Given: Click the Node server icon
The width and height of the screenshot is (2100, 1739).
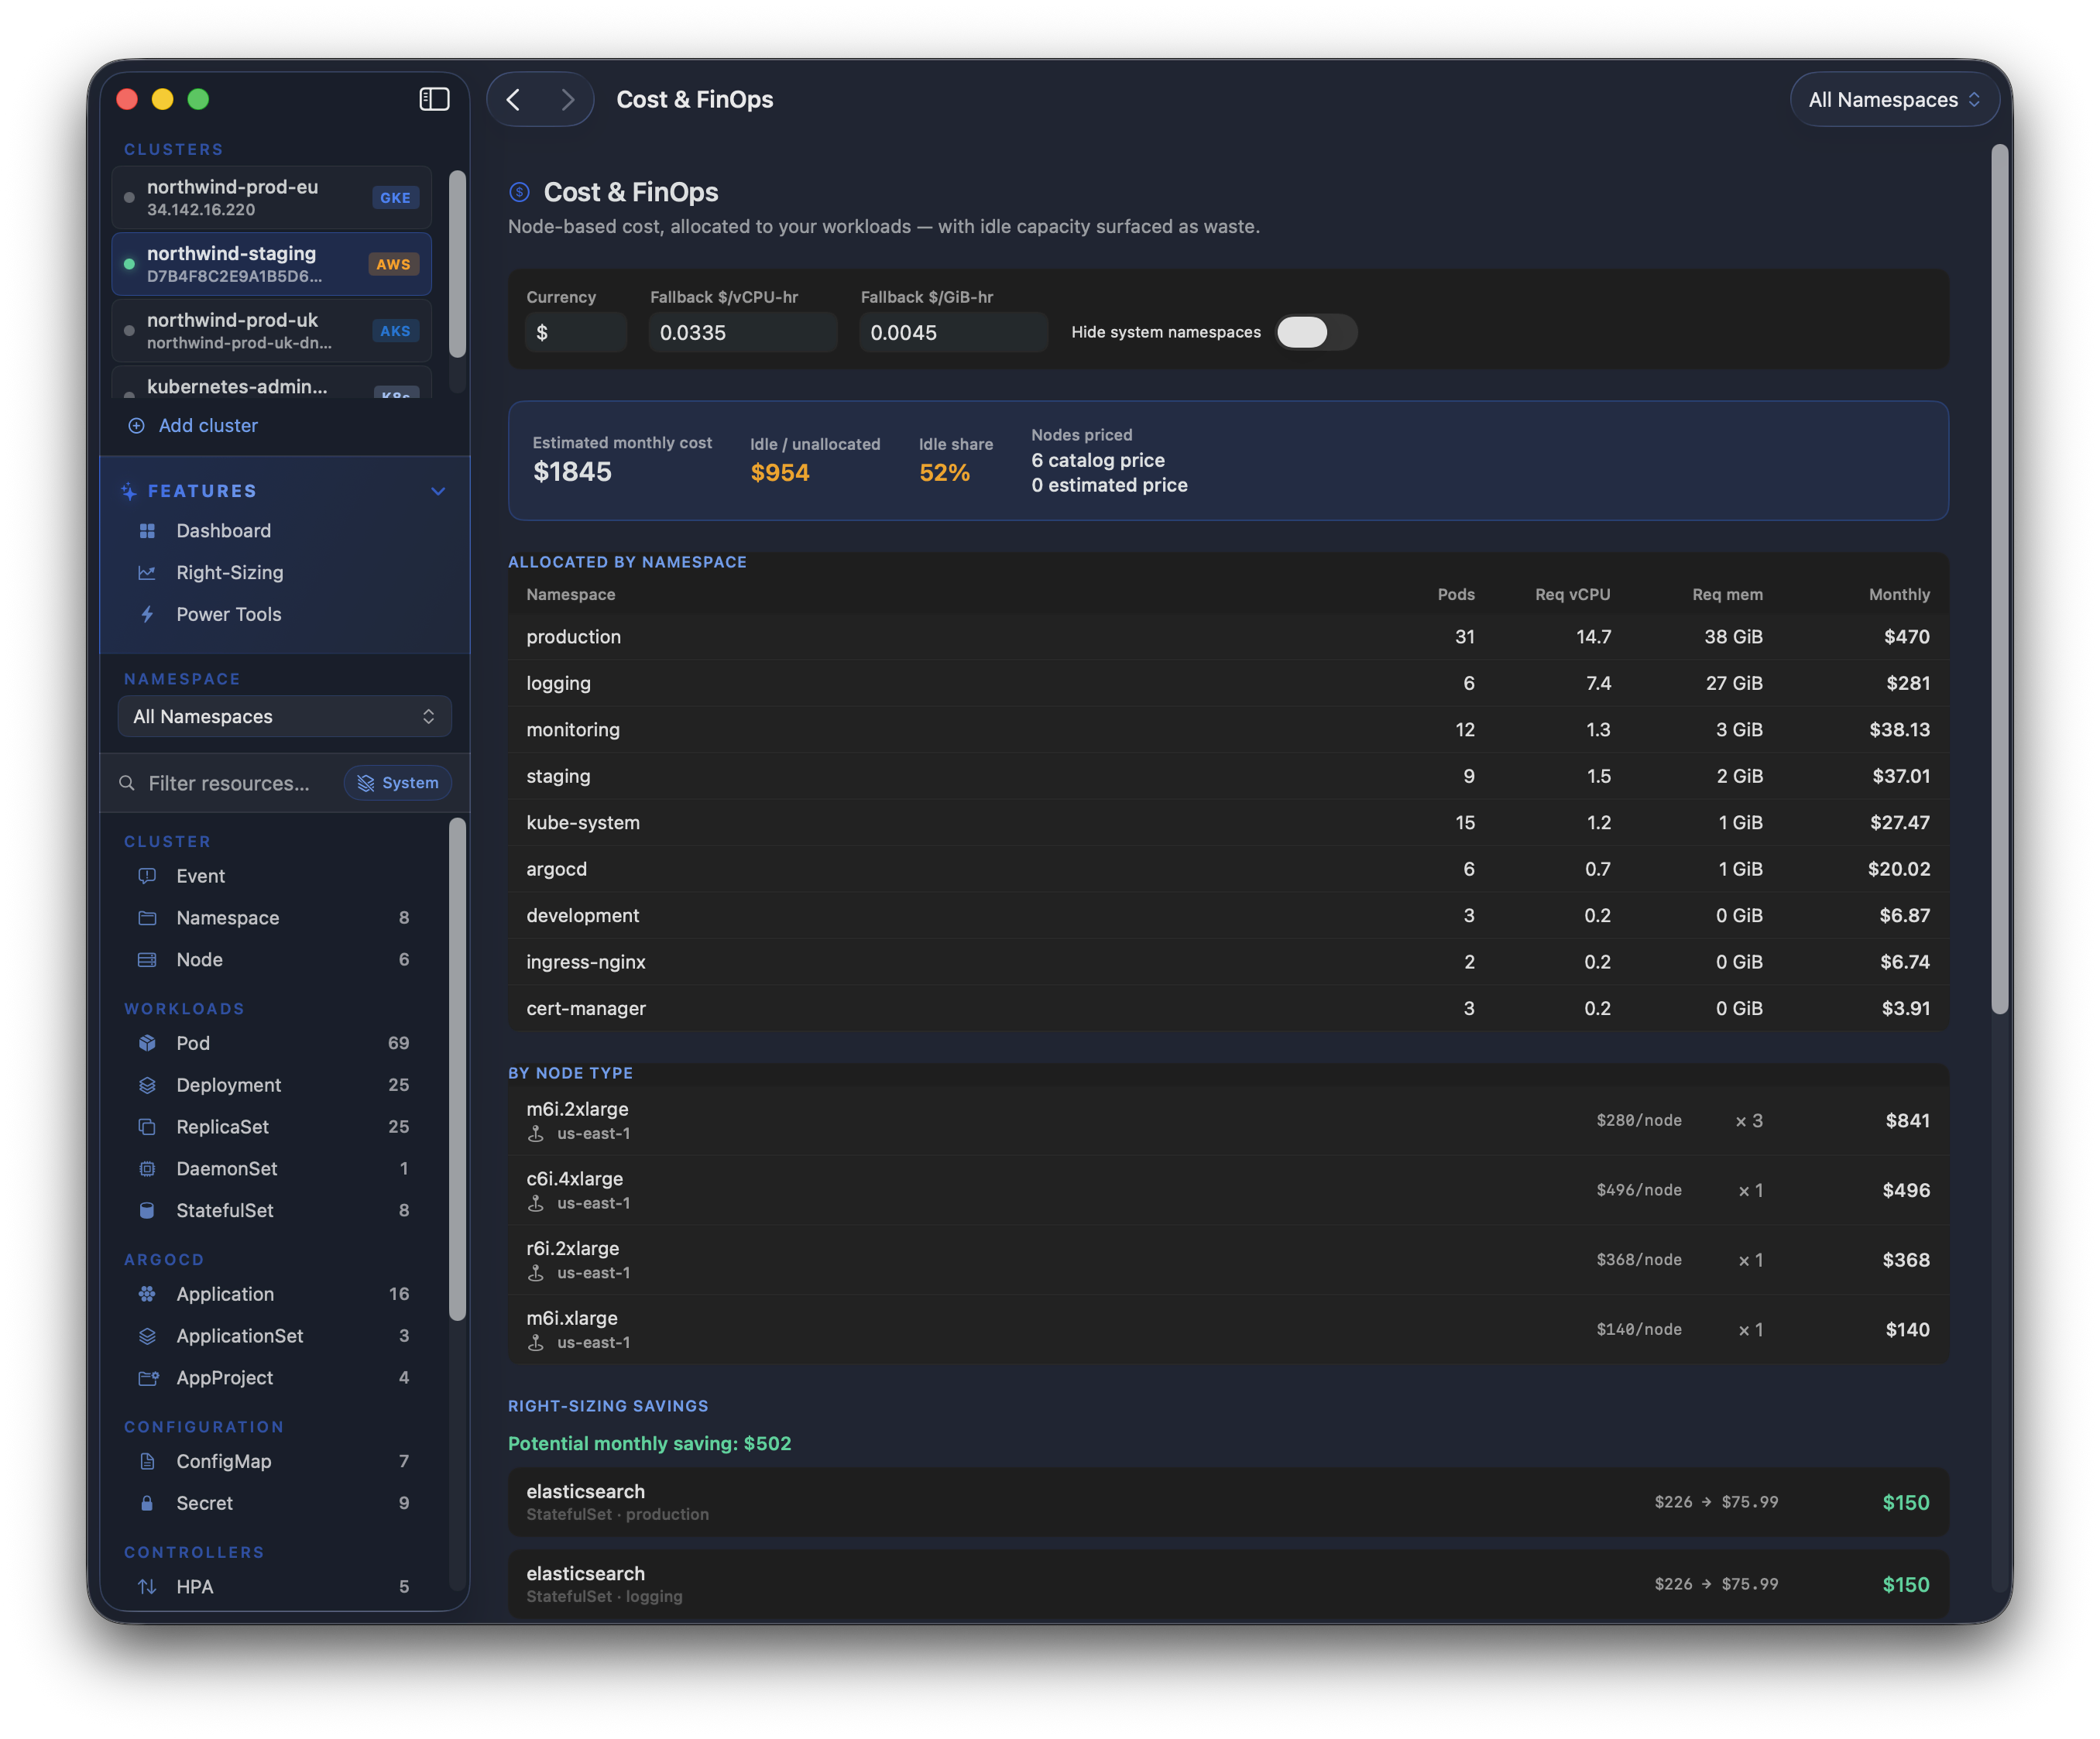Looking at the screenshot, I should (147, 960).
